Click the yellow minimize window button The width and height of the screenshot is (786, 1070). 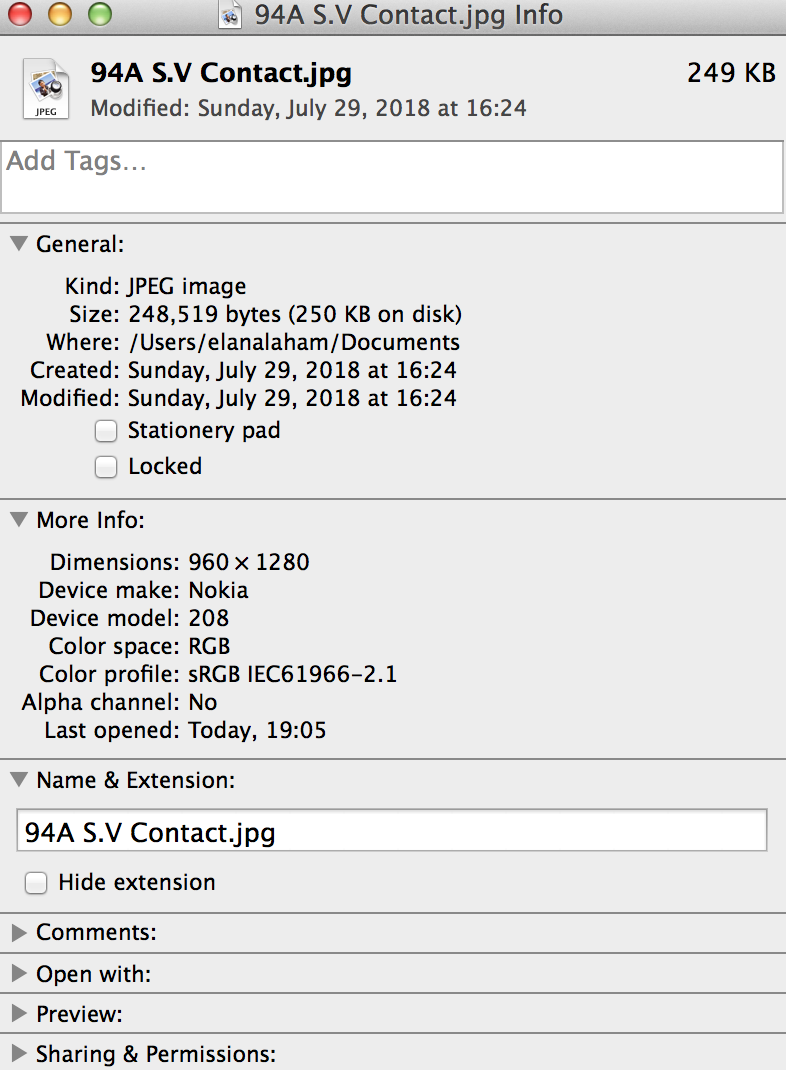(x=60, y=14)
